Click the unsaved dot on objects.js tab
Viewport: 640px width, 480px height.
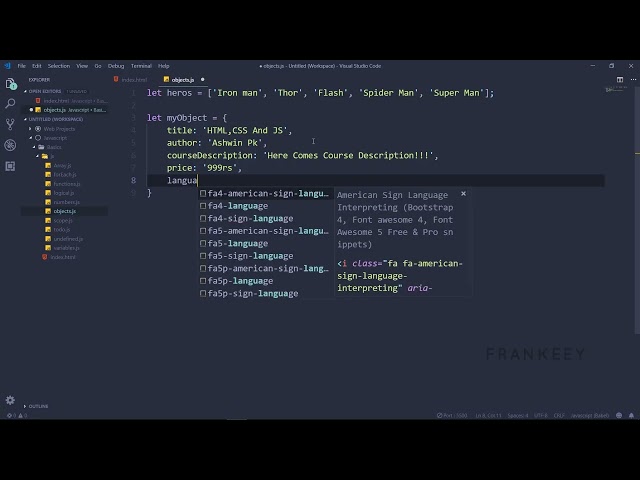tap(202, 80)
